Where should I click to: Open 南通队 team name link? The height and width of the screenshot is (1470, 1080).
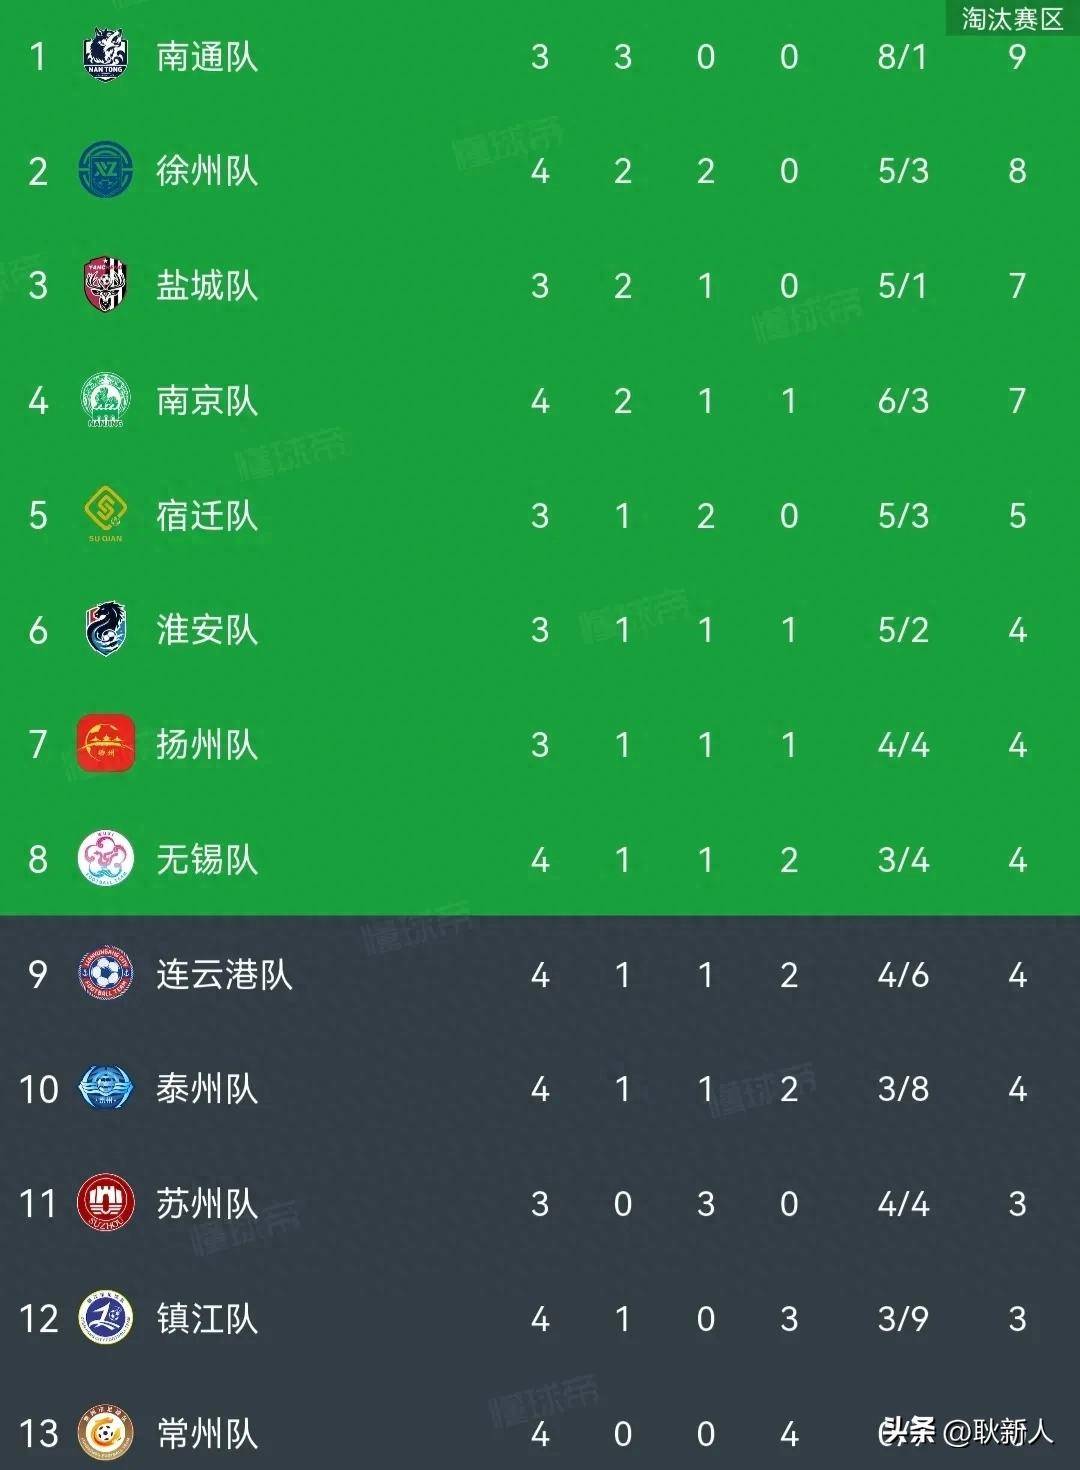[207, 56]
